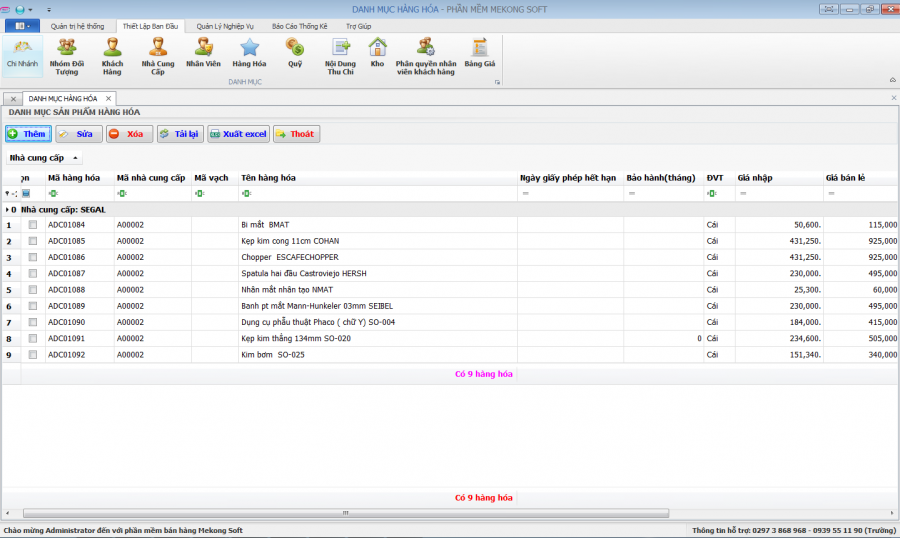Screen dimensions: 900x538
Task: Select the DANH MỤC HÀNG HÓA document tab
Action: [63, 99]
